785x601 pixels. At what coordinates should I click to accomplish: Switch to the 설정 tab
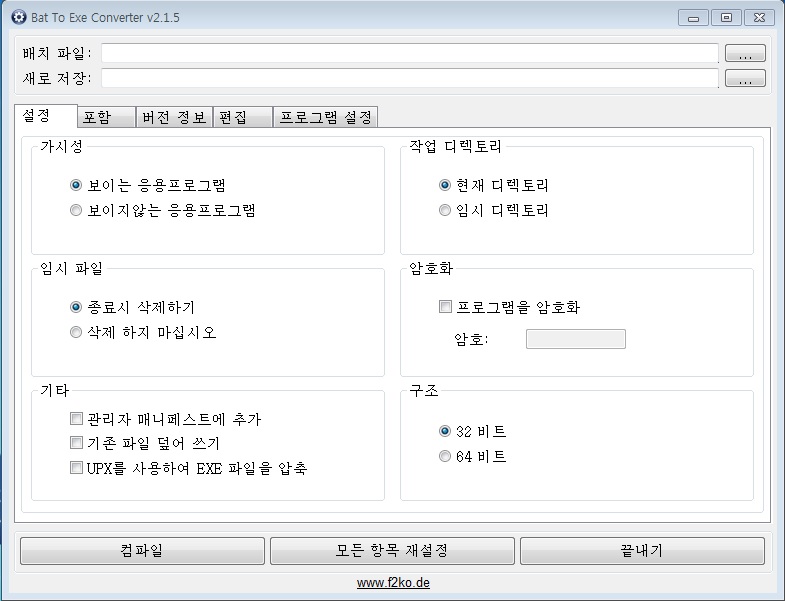coord(46,116)
